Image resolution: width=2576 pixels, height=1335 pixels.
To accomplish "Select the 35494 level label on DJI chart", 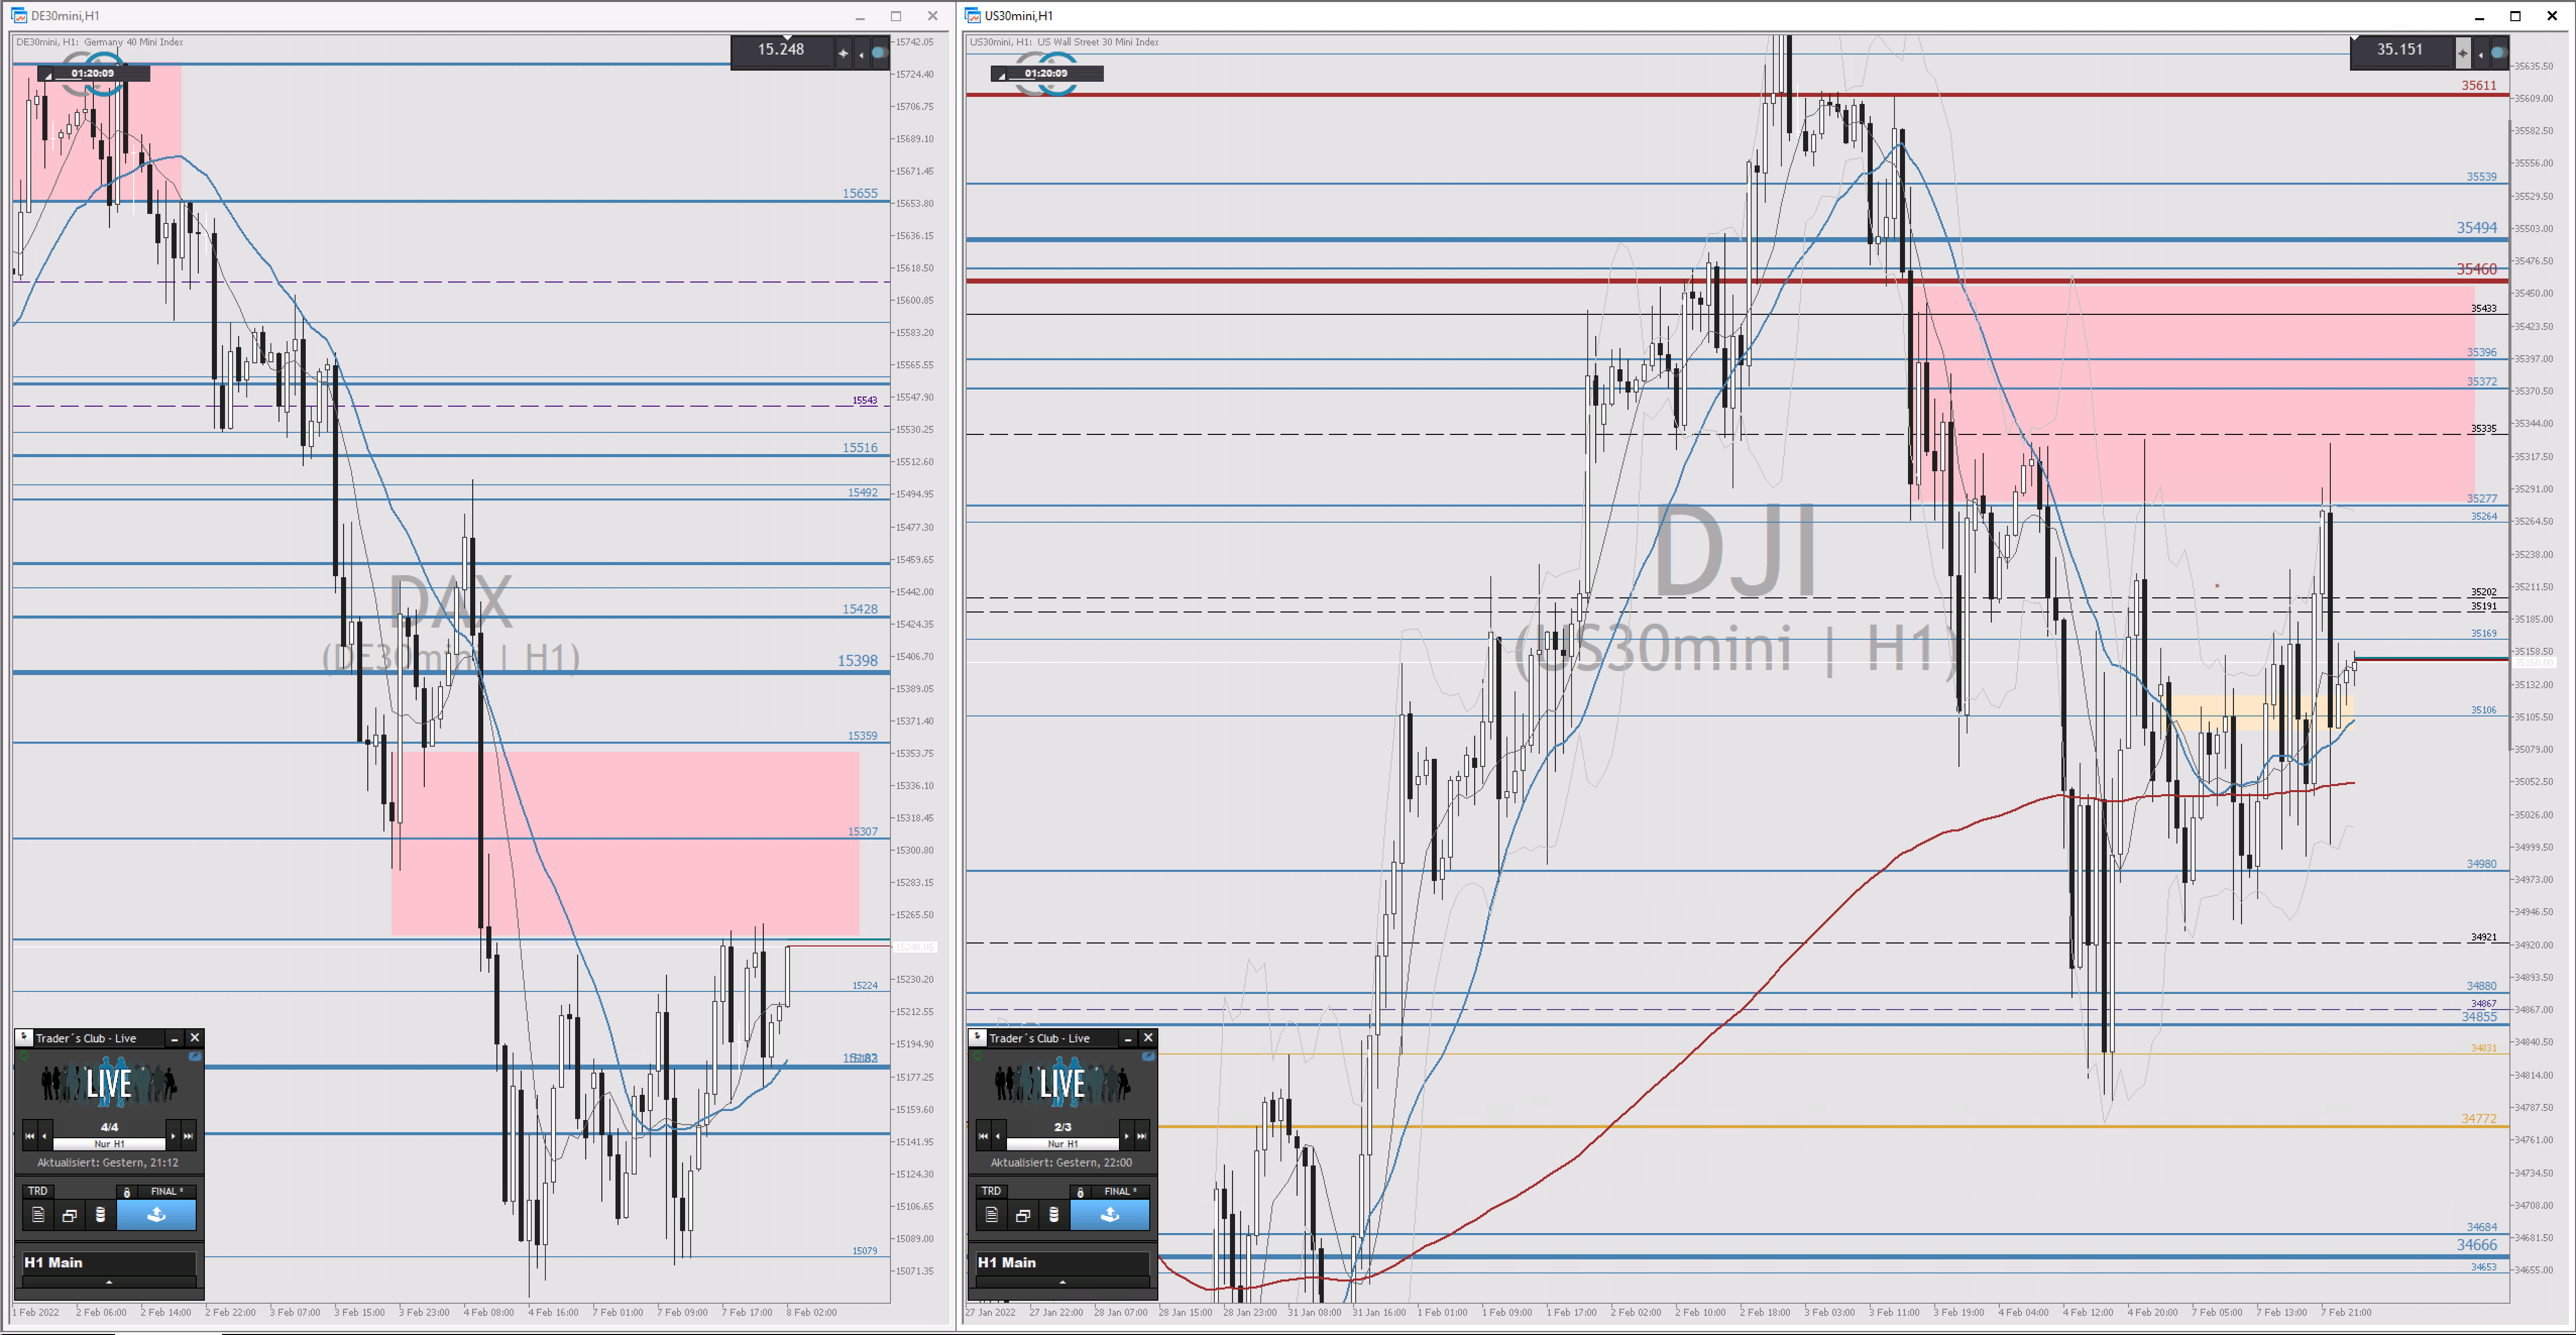I will click(2477, 227).
